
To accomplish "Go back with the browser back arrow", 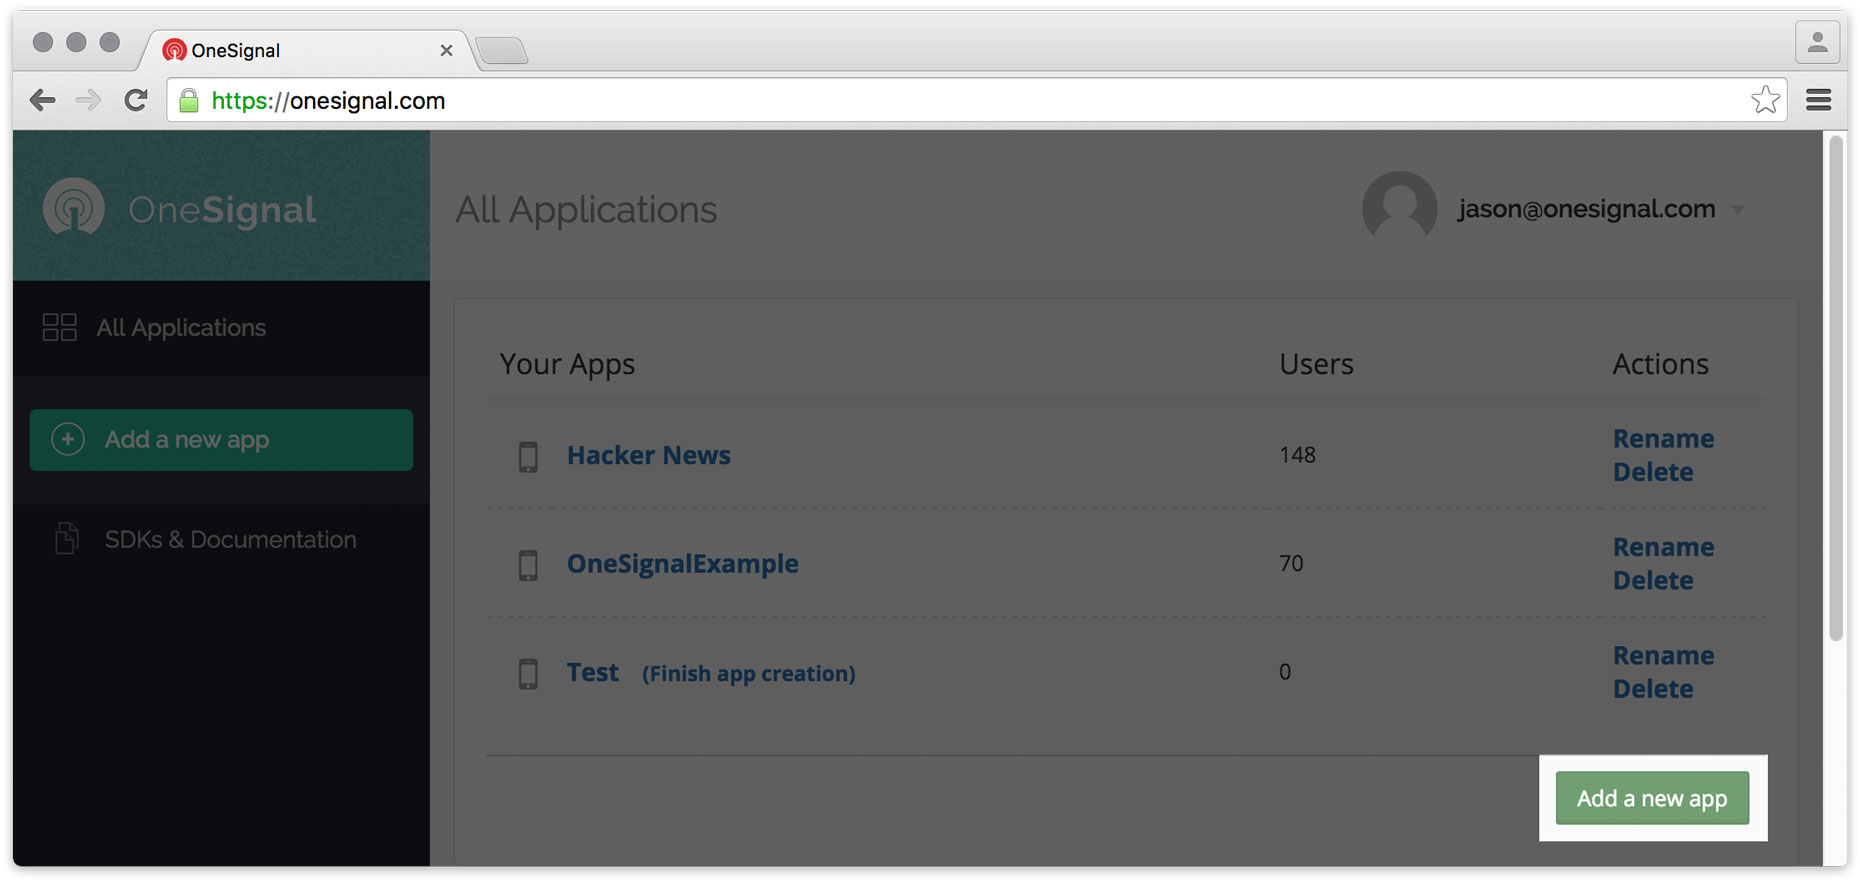I will coord(42,100).
